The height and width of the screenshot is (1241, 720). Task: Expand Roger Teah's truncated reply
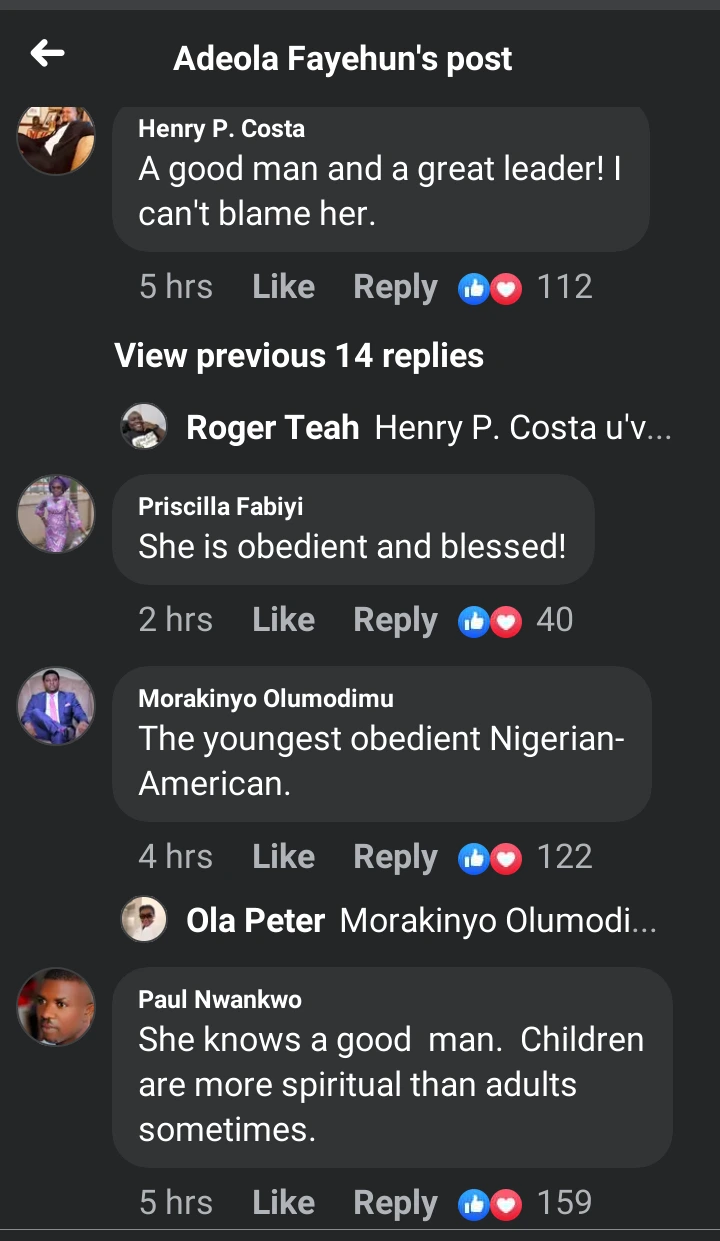pos(522,428)
